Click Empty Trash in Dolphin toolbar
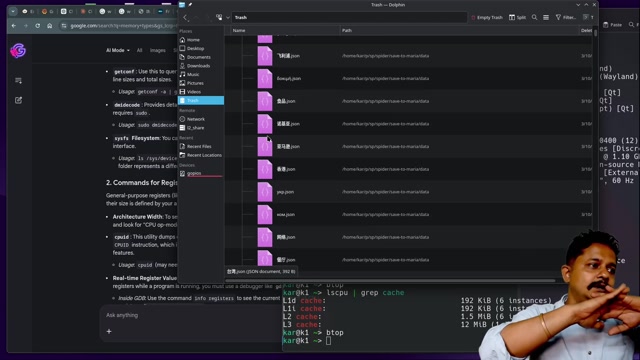This screenshot has width=640, height=360. point(487,18)
